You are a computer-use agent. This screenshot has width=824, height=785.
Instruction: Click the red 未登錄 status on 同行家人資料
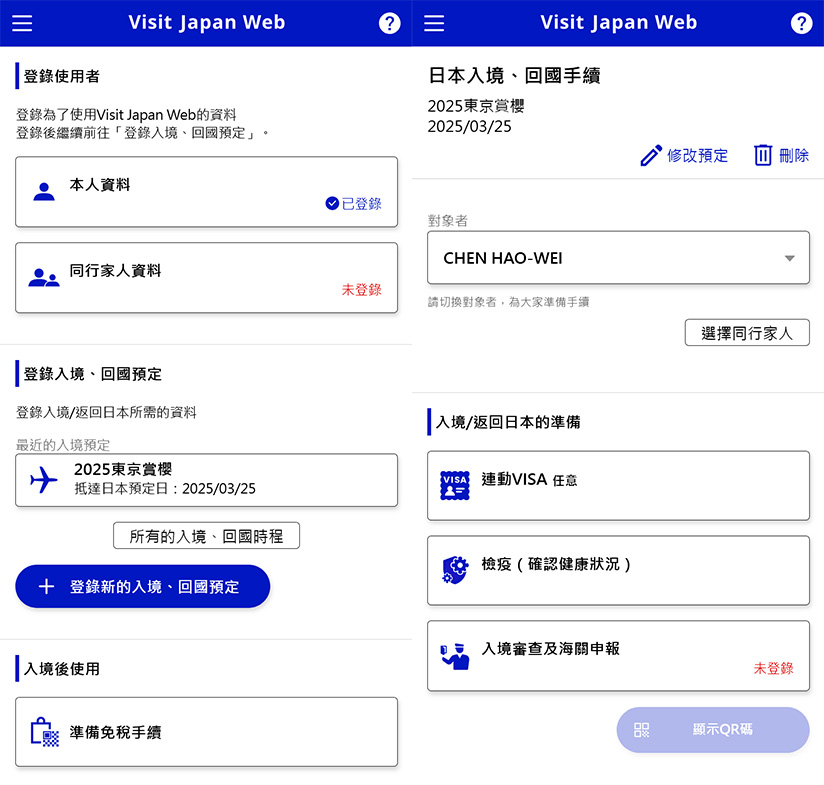(362, 290)
